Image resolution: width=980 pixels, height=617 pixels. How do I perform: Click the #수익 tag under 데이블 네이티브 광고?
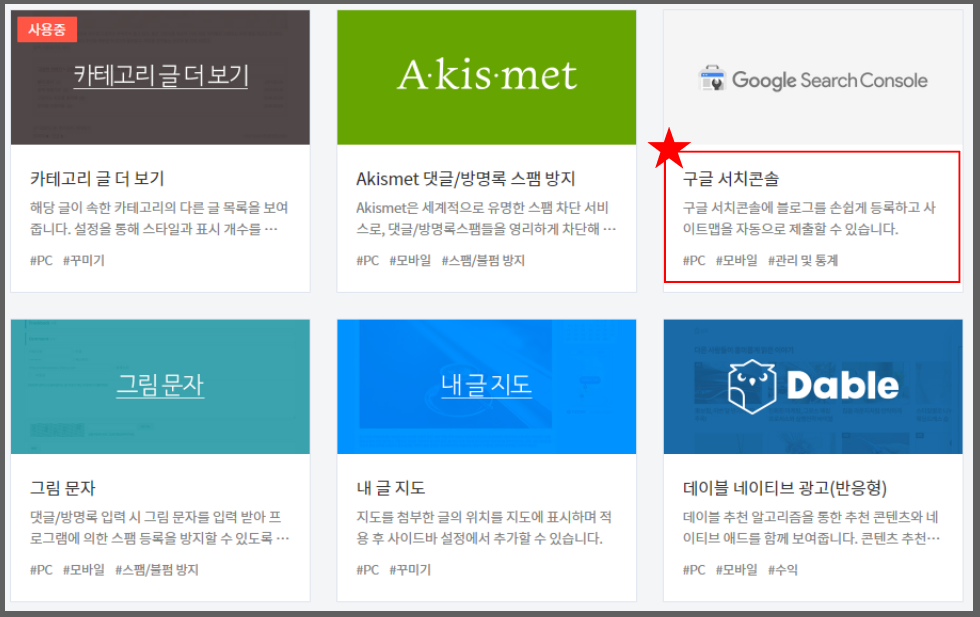[782, 569]
